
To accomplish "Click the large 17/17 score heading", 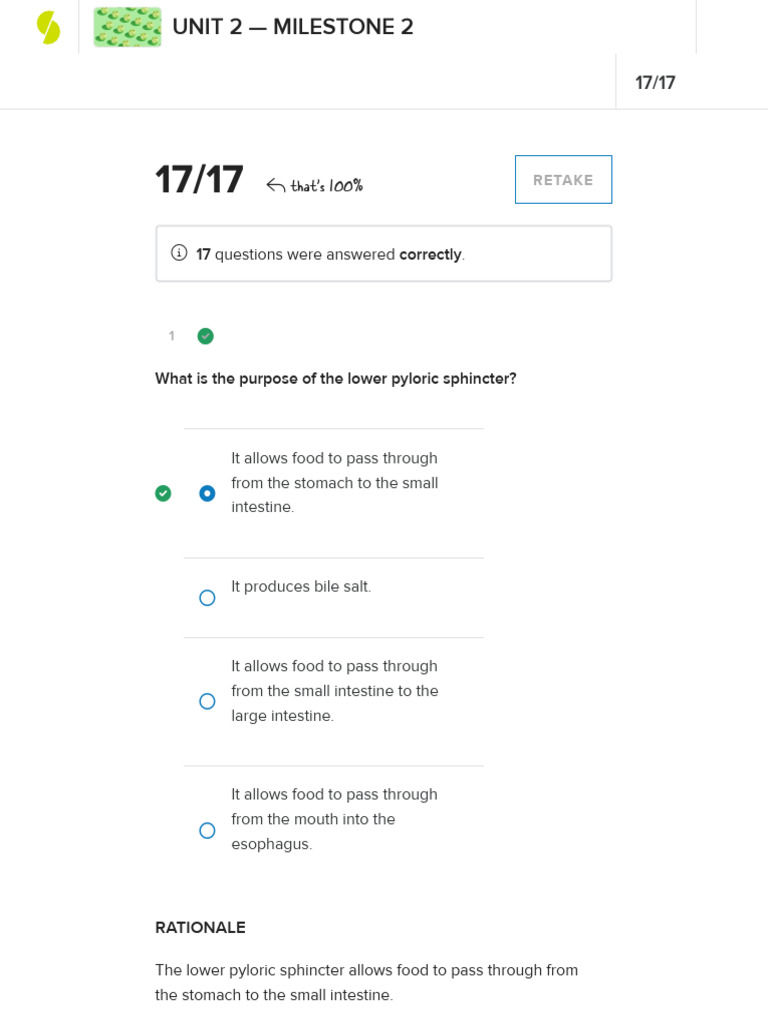I will point(199,180).
